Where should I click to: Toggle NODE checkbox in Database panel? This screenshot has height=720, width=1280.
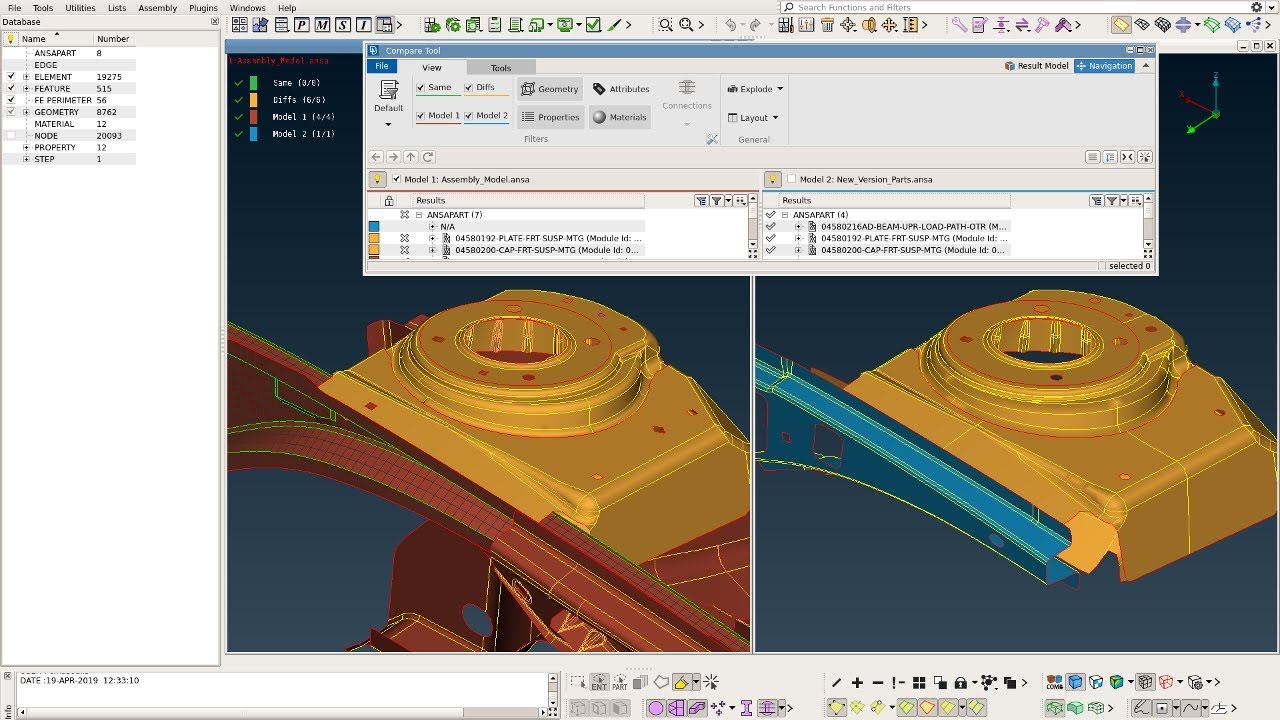coord(11,136)
